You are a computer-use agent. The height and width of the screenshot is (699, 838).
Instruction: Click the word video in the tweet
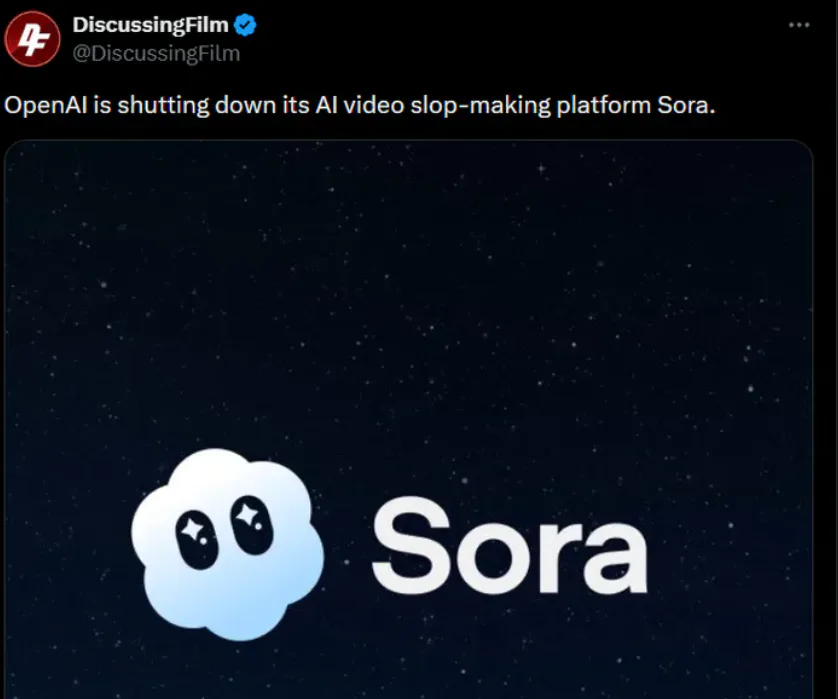(x=373, y=105)
